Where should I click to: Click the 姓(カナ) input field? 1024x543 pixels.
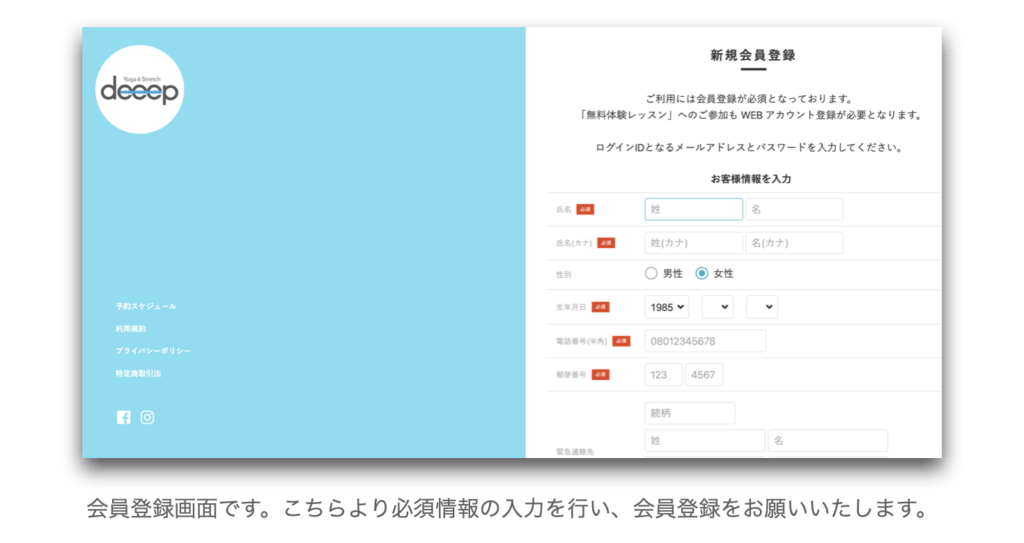tap(693, 243)
